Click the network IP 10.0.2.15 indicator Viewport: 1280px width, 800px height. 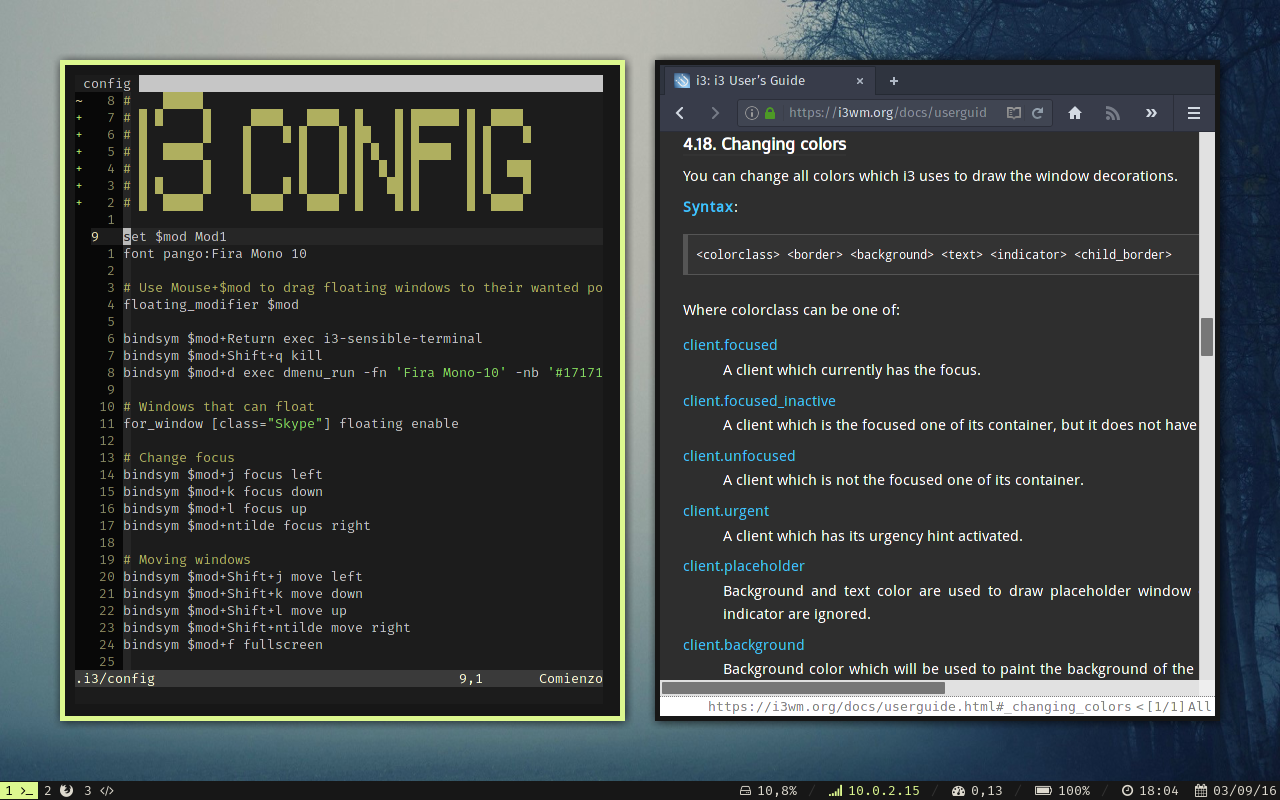tap(874, 790)
